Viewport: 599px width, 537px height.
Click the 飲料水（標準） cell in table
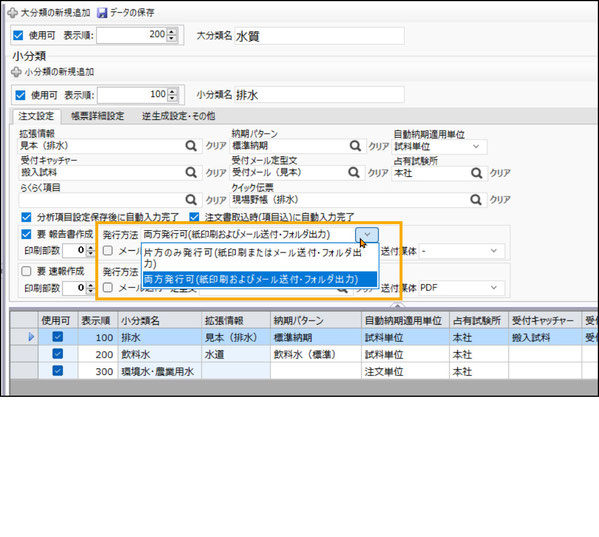[x=316, y=354]
